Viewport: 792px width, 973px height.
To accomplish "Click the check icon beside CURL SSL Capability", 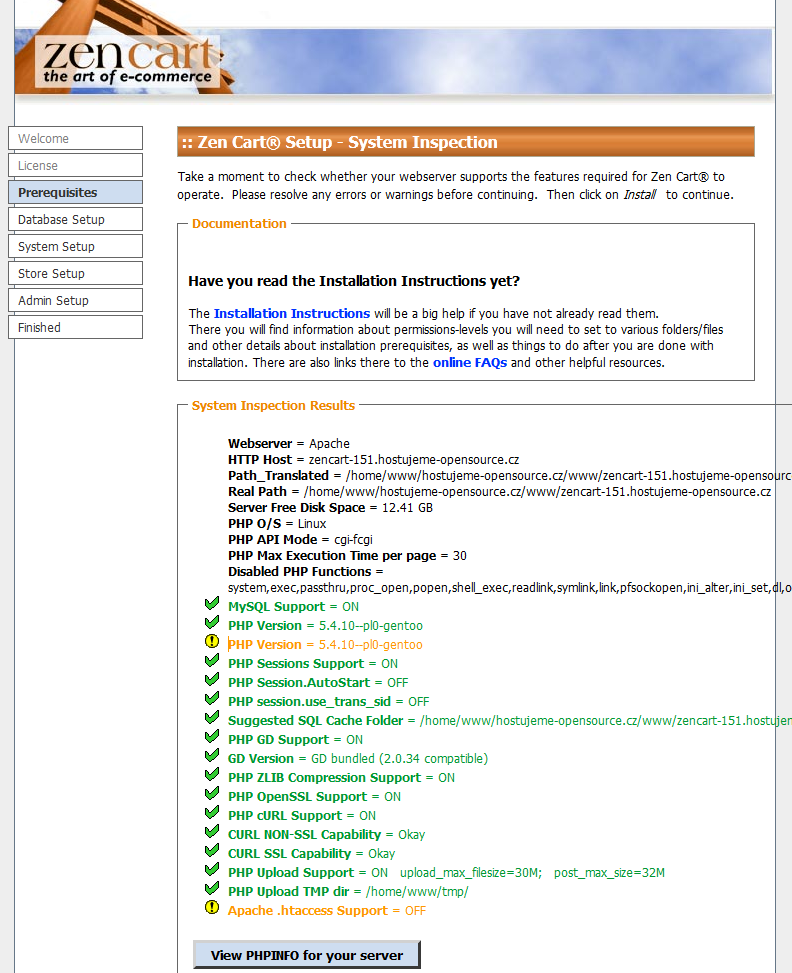I will point(212,851).
